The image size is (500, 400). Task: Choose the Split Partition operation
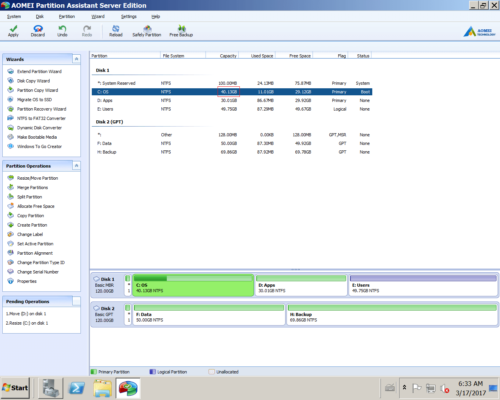pos(30,197)
